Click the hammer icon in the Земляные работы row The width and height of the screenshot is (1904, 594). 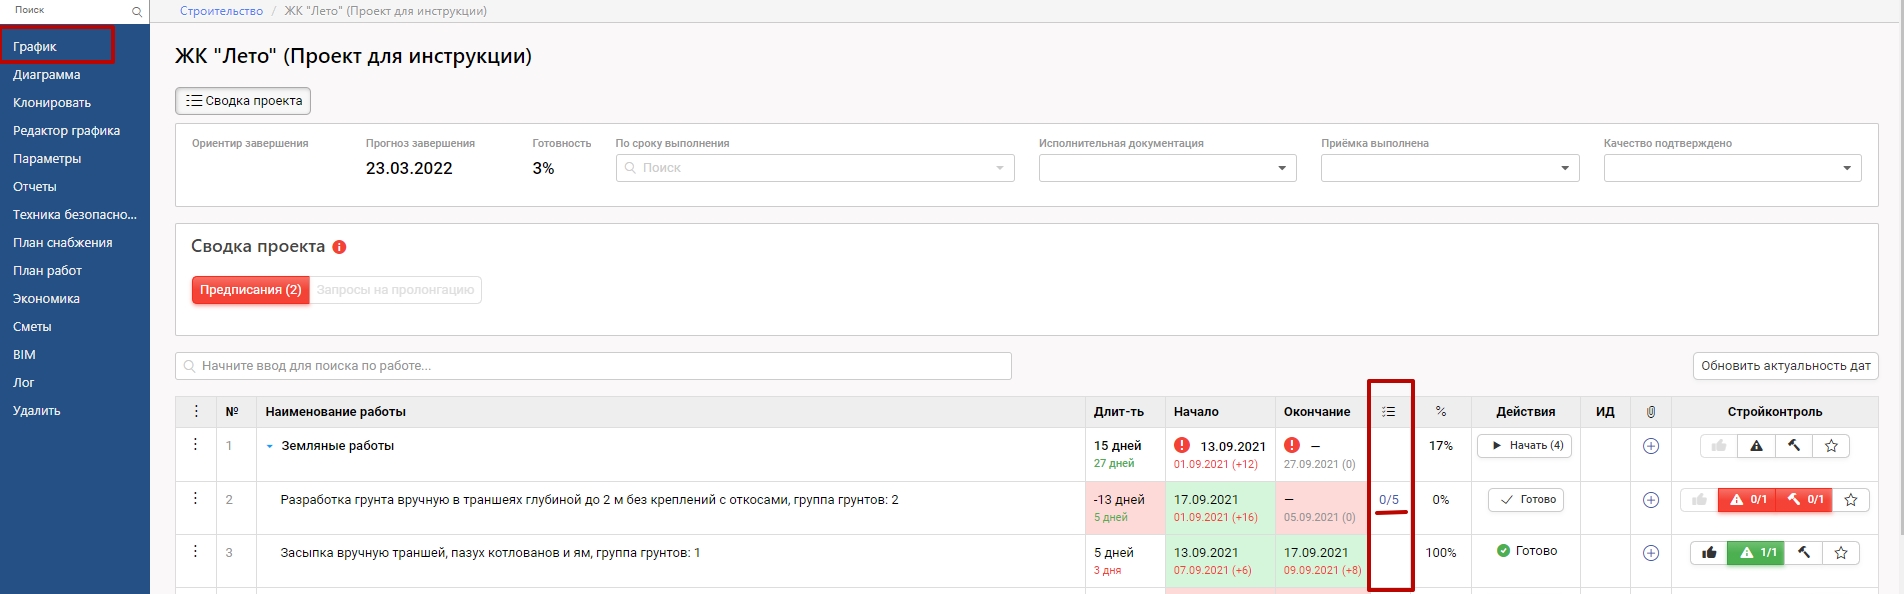coord(1794,446)
